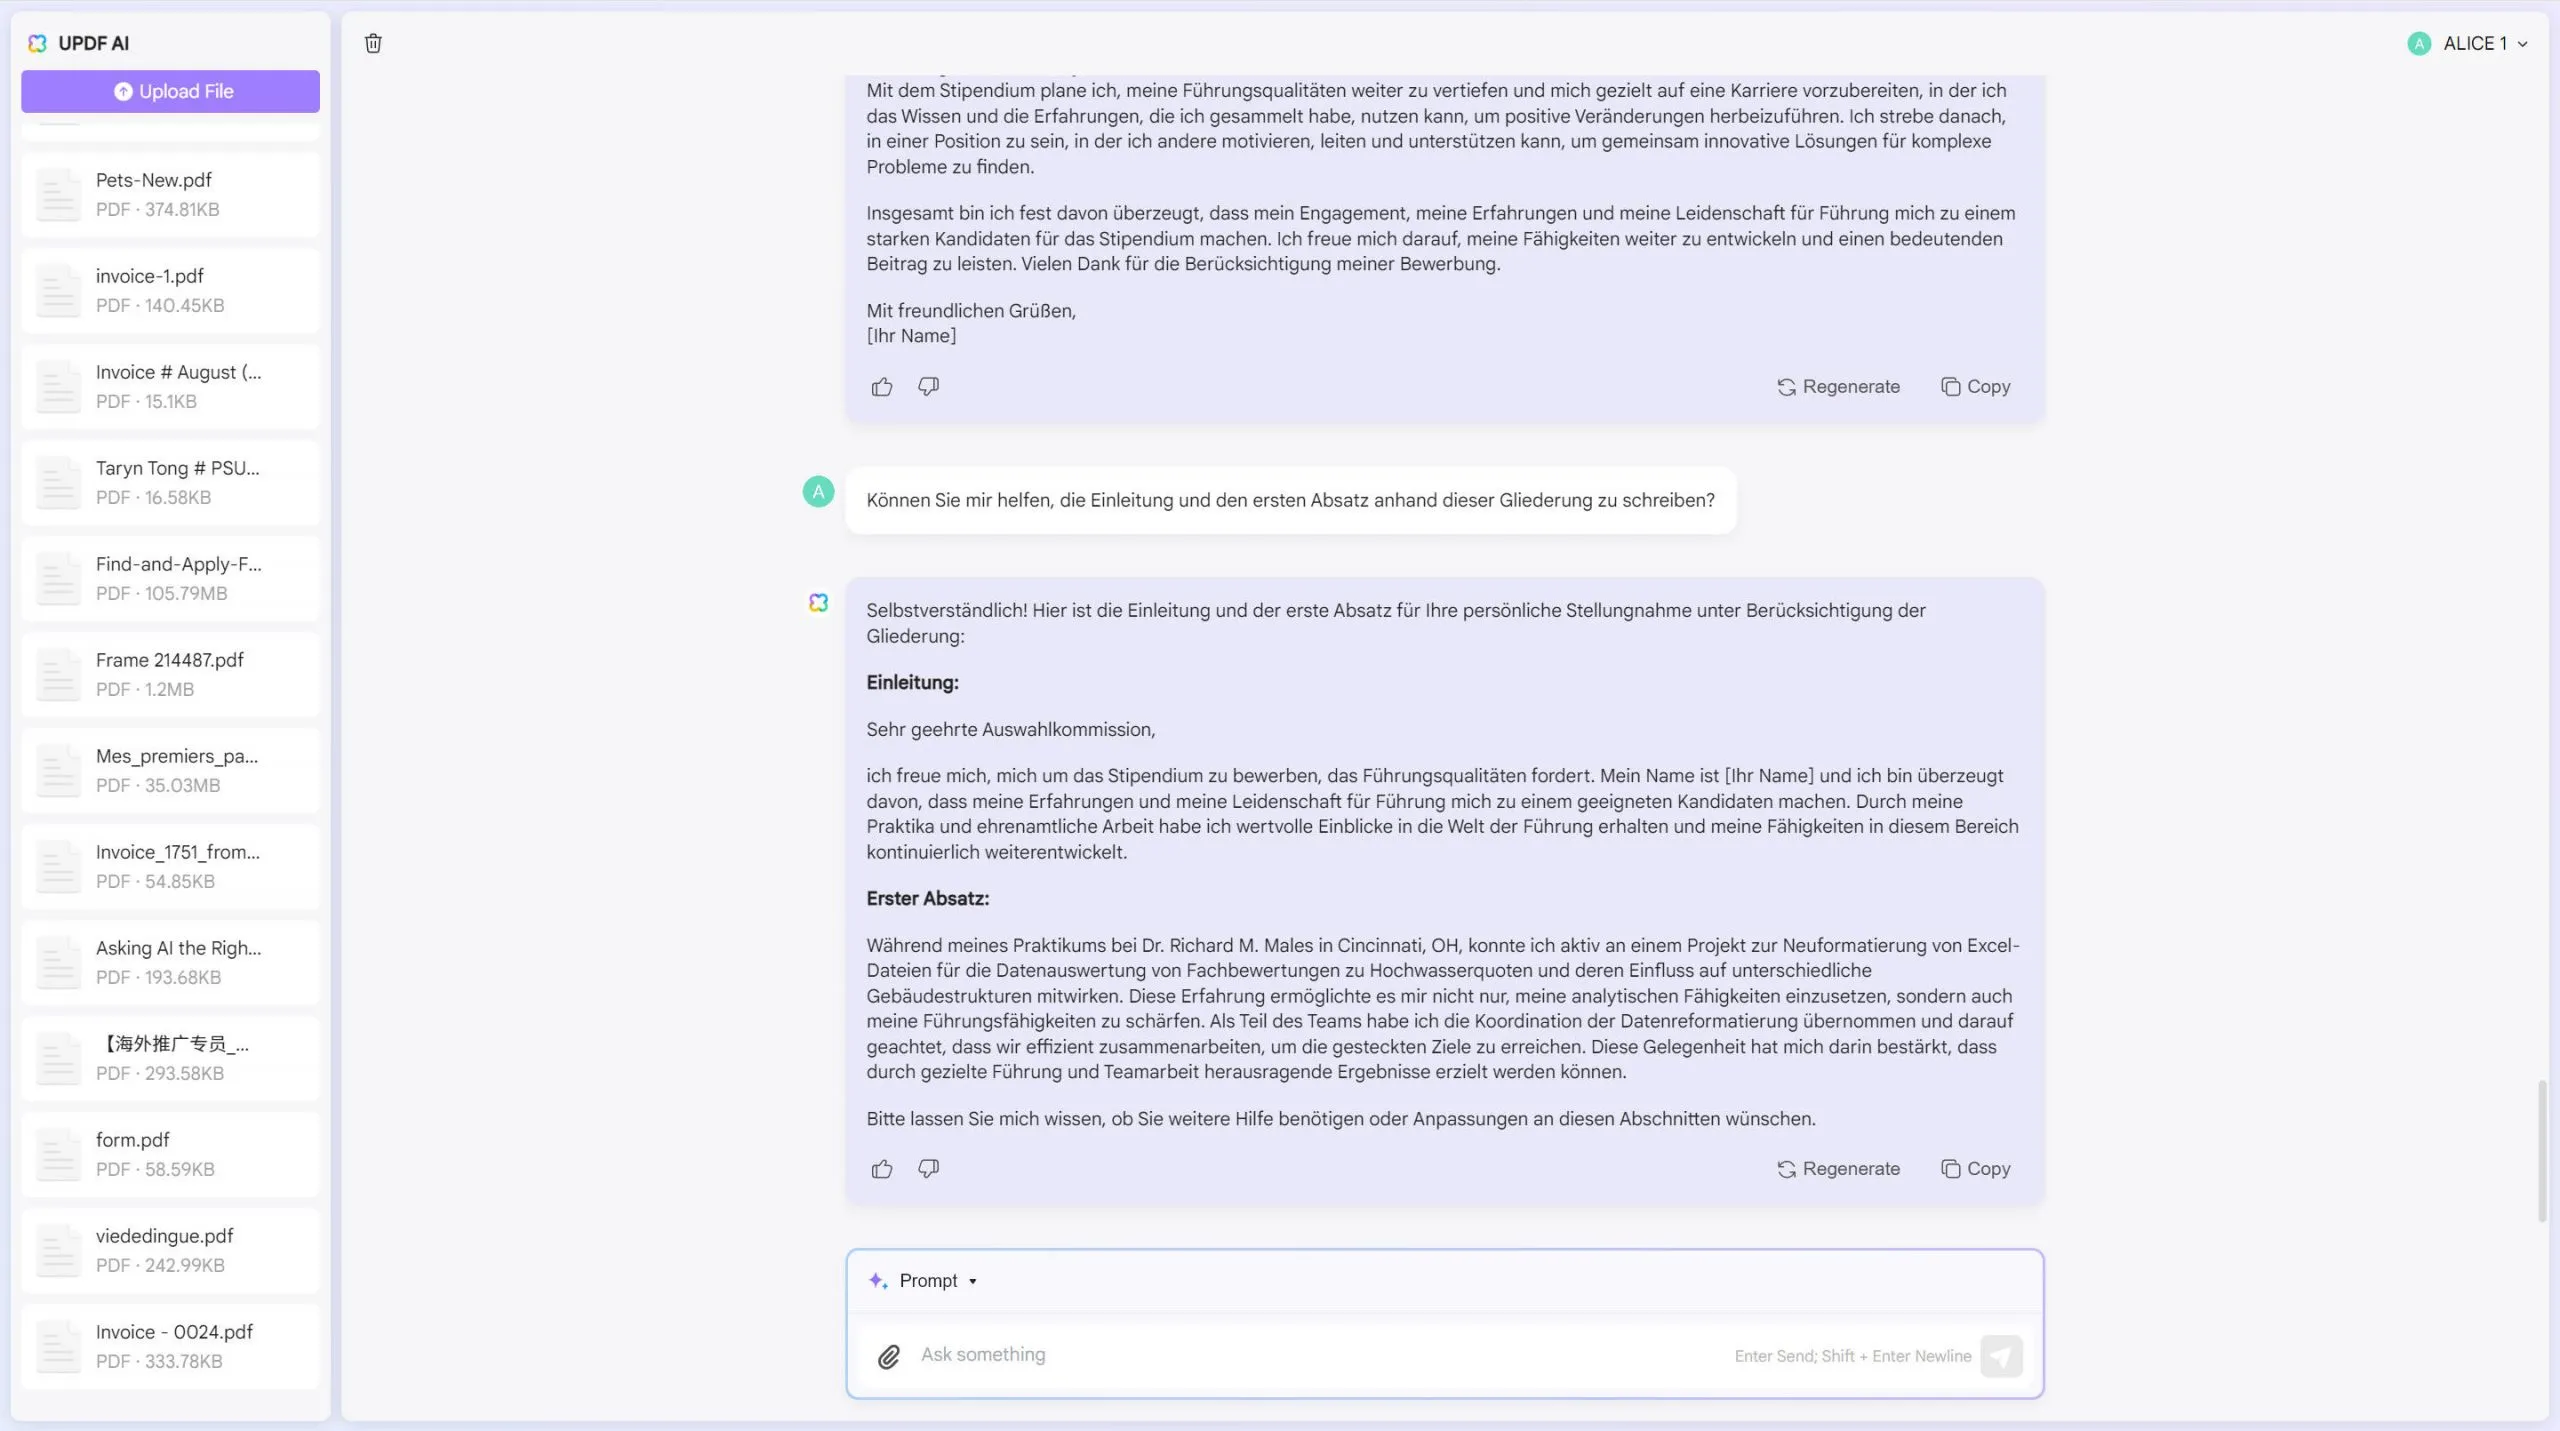
Task: Click the Upload File button
Action: click(170, 91)
